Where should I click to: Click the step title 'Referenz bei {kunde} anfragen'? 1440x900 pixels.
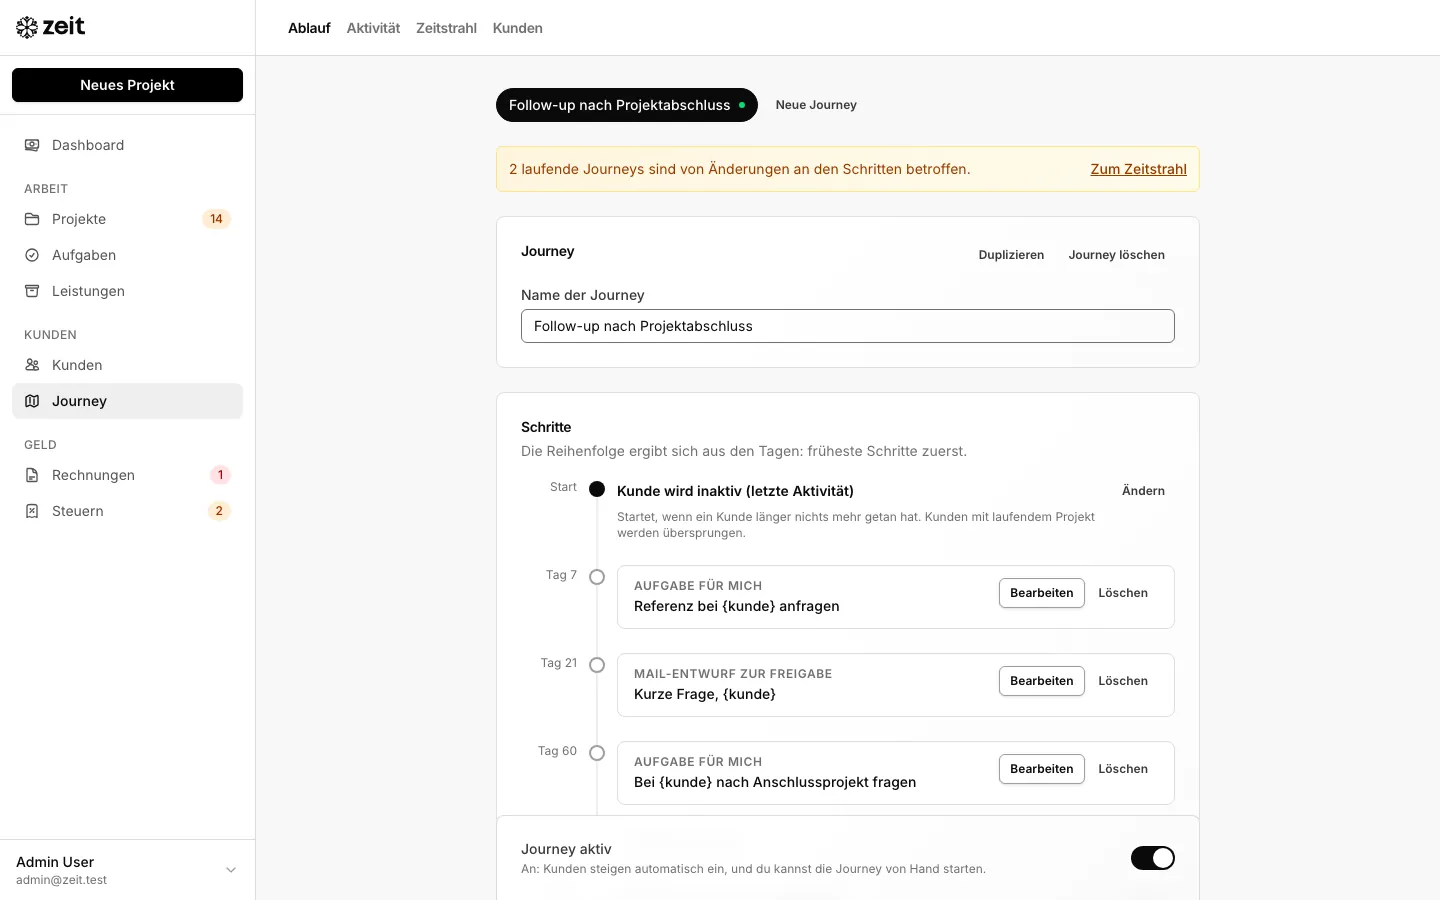click(737, 606)
